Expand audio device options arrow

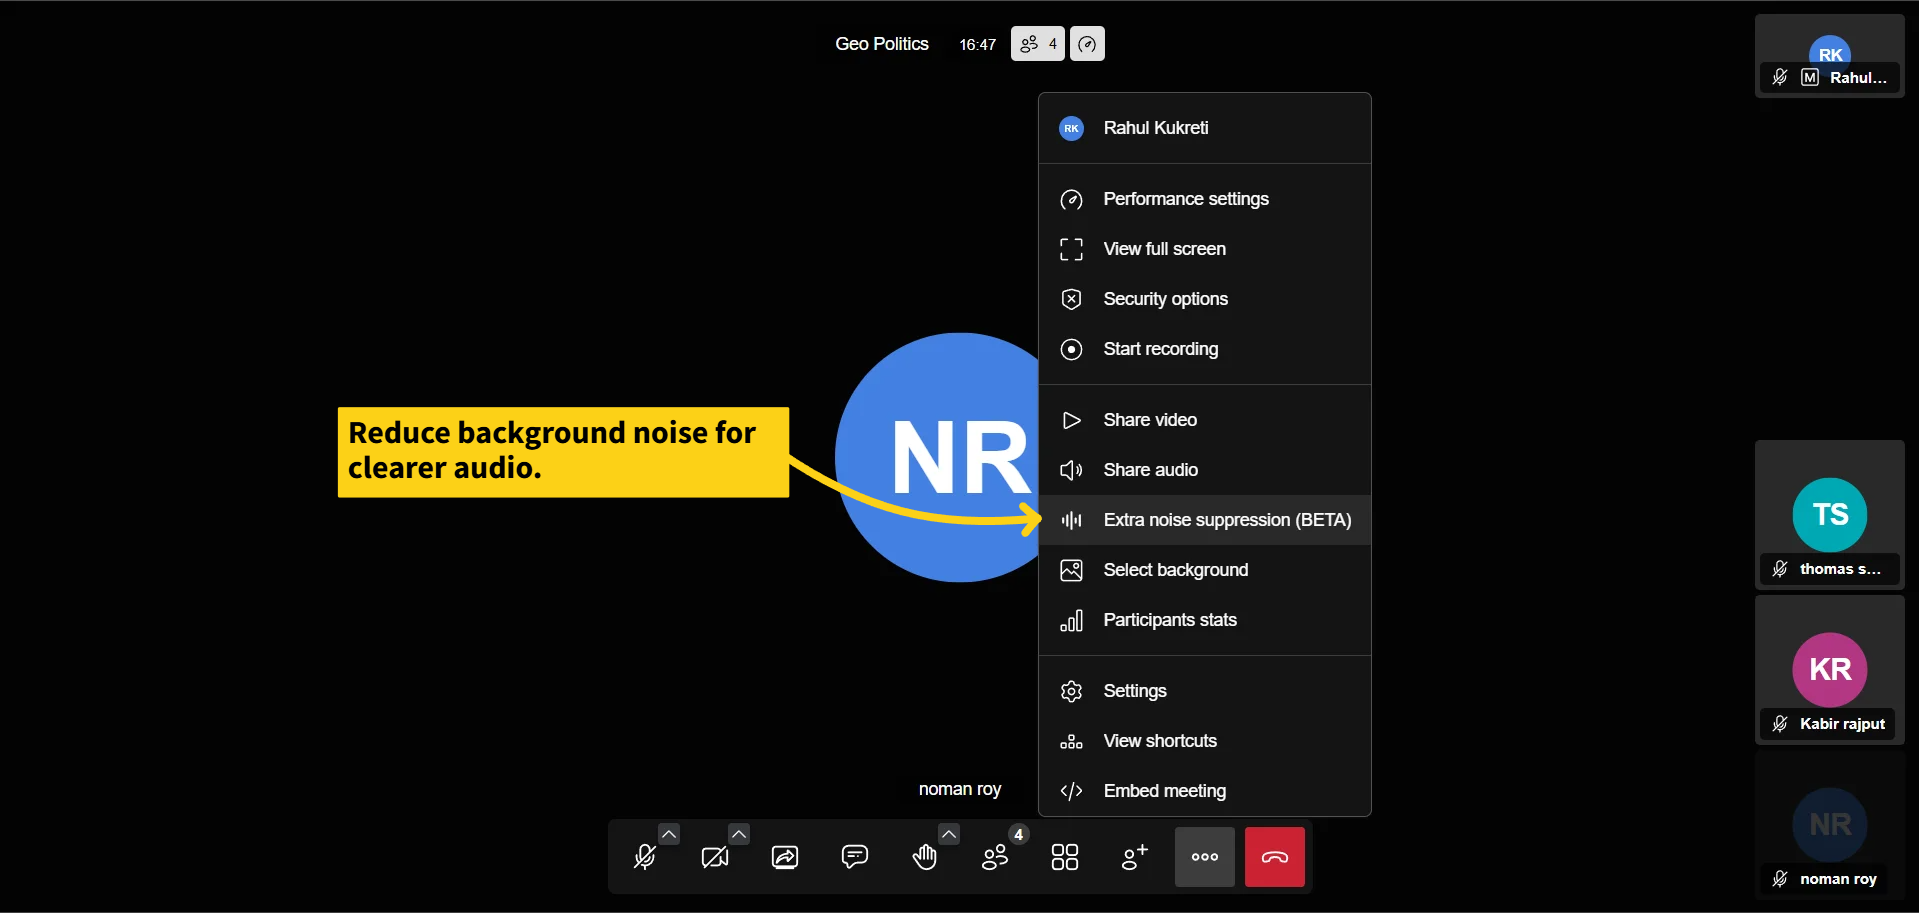(x=669, y=834)
